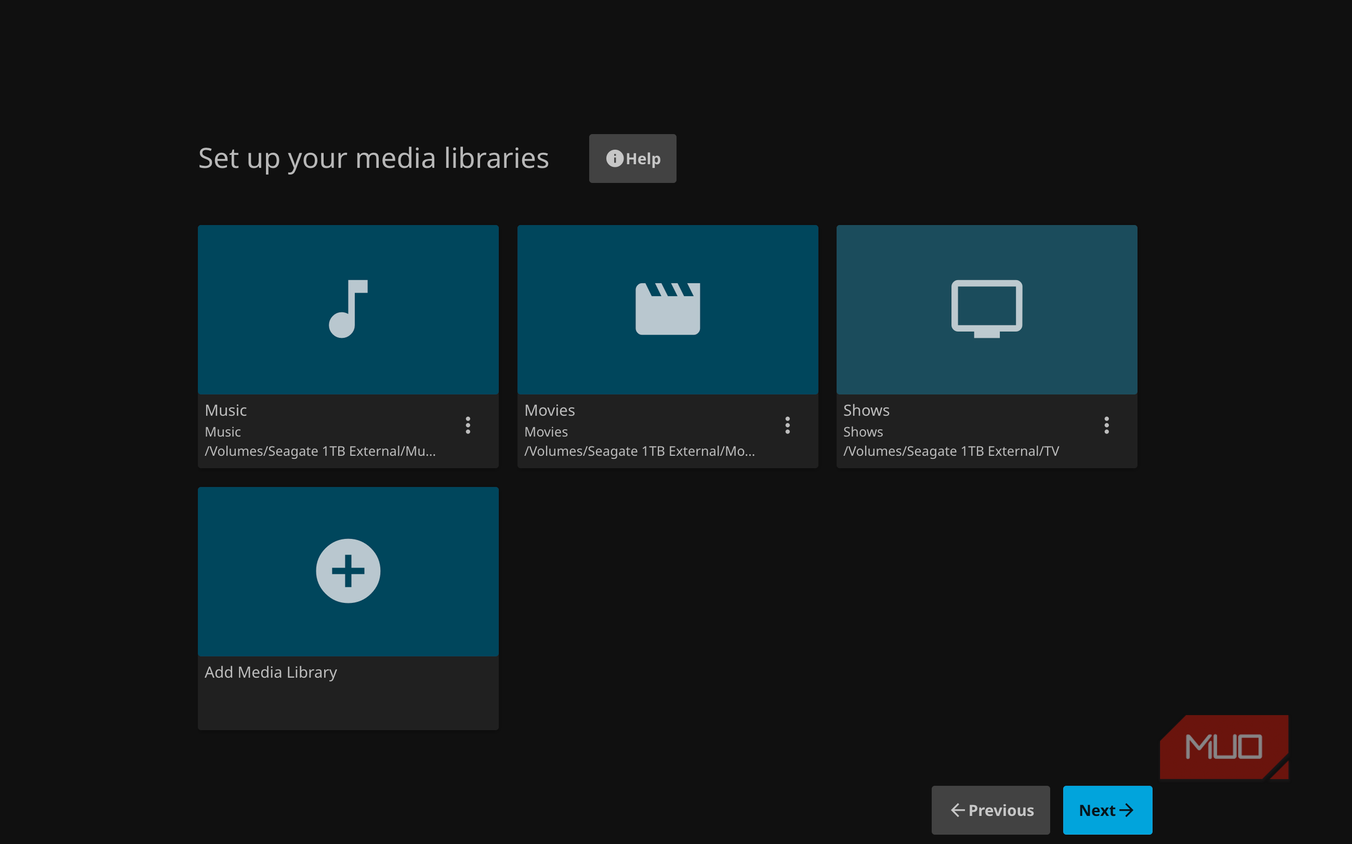Open the Shows library card image
The height and width of the screenshot is (844, 1352).
(x=987, y=310)
